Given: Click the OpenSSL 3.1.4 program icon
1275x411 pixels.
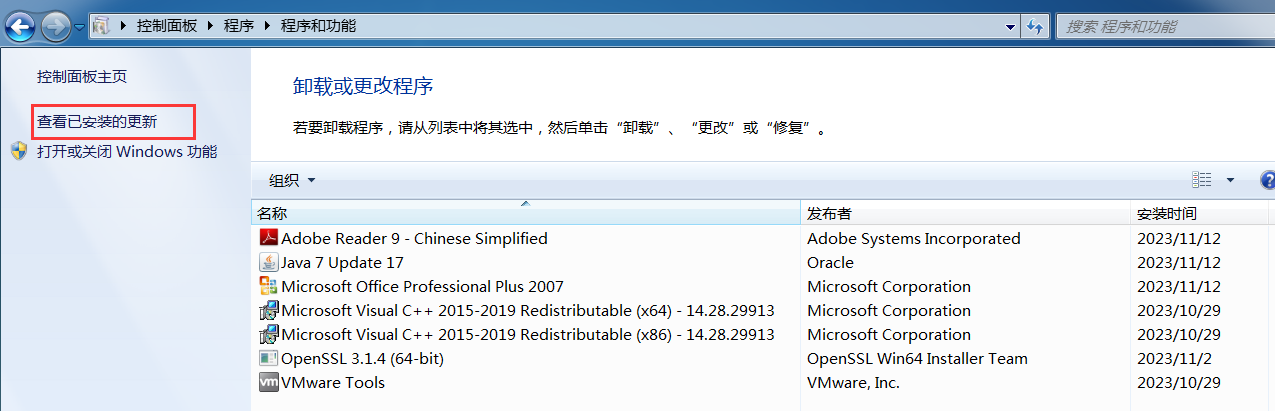Looking at the screenshot, I should click(268, 358).
